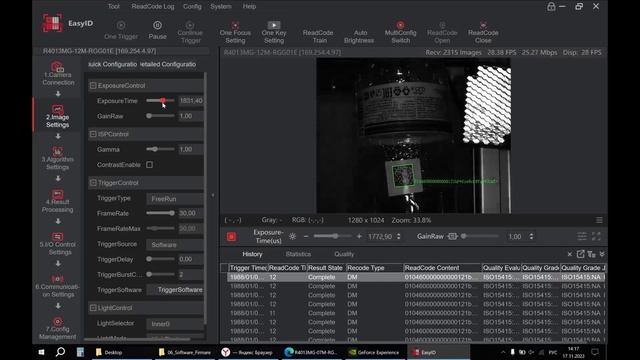Open step 7 Config Management
640x360 pixels.
click(58, 328)
